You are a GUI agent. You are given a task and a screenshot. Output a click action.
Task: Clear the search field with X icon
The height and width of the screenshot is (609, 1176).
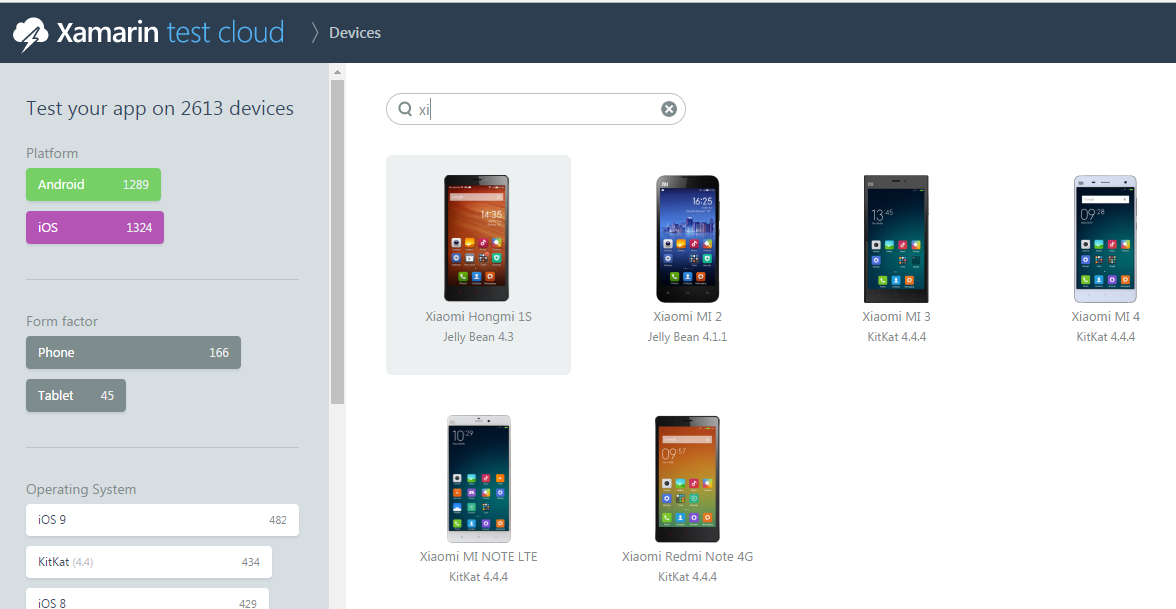pos(669,109)
